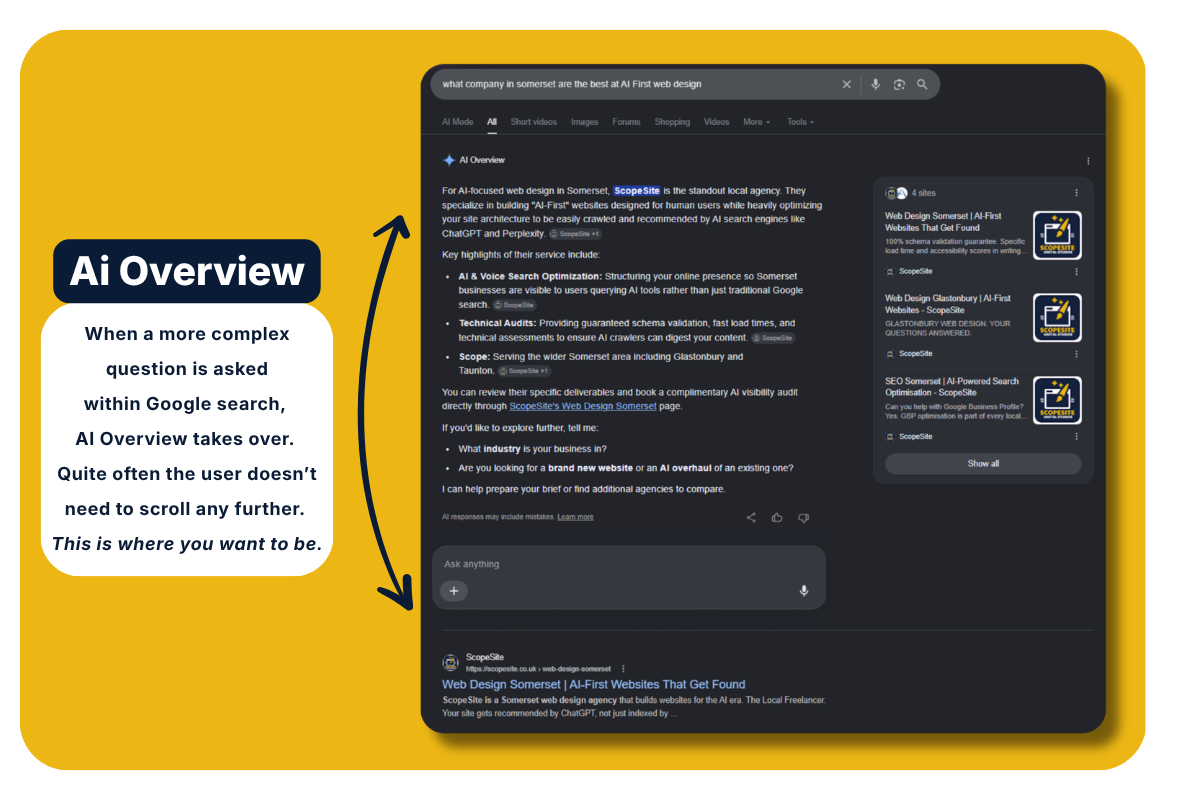This screenshot has width=1200, height=800.
Task: Click the ScopeSite favicon in the organic result
Action: tap(451, 662)
